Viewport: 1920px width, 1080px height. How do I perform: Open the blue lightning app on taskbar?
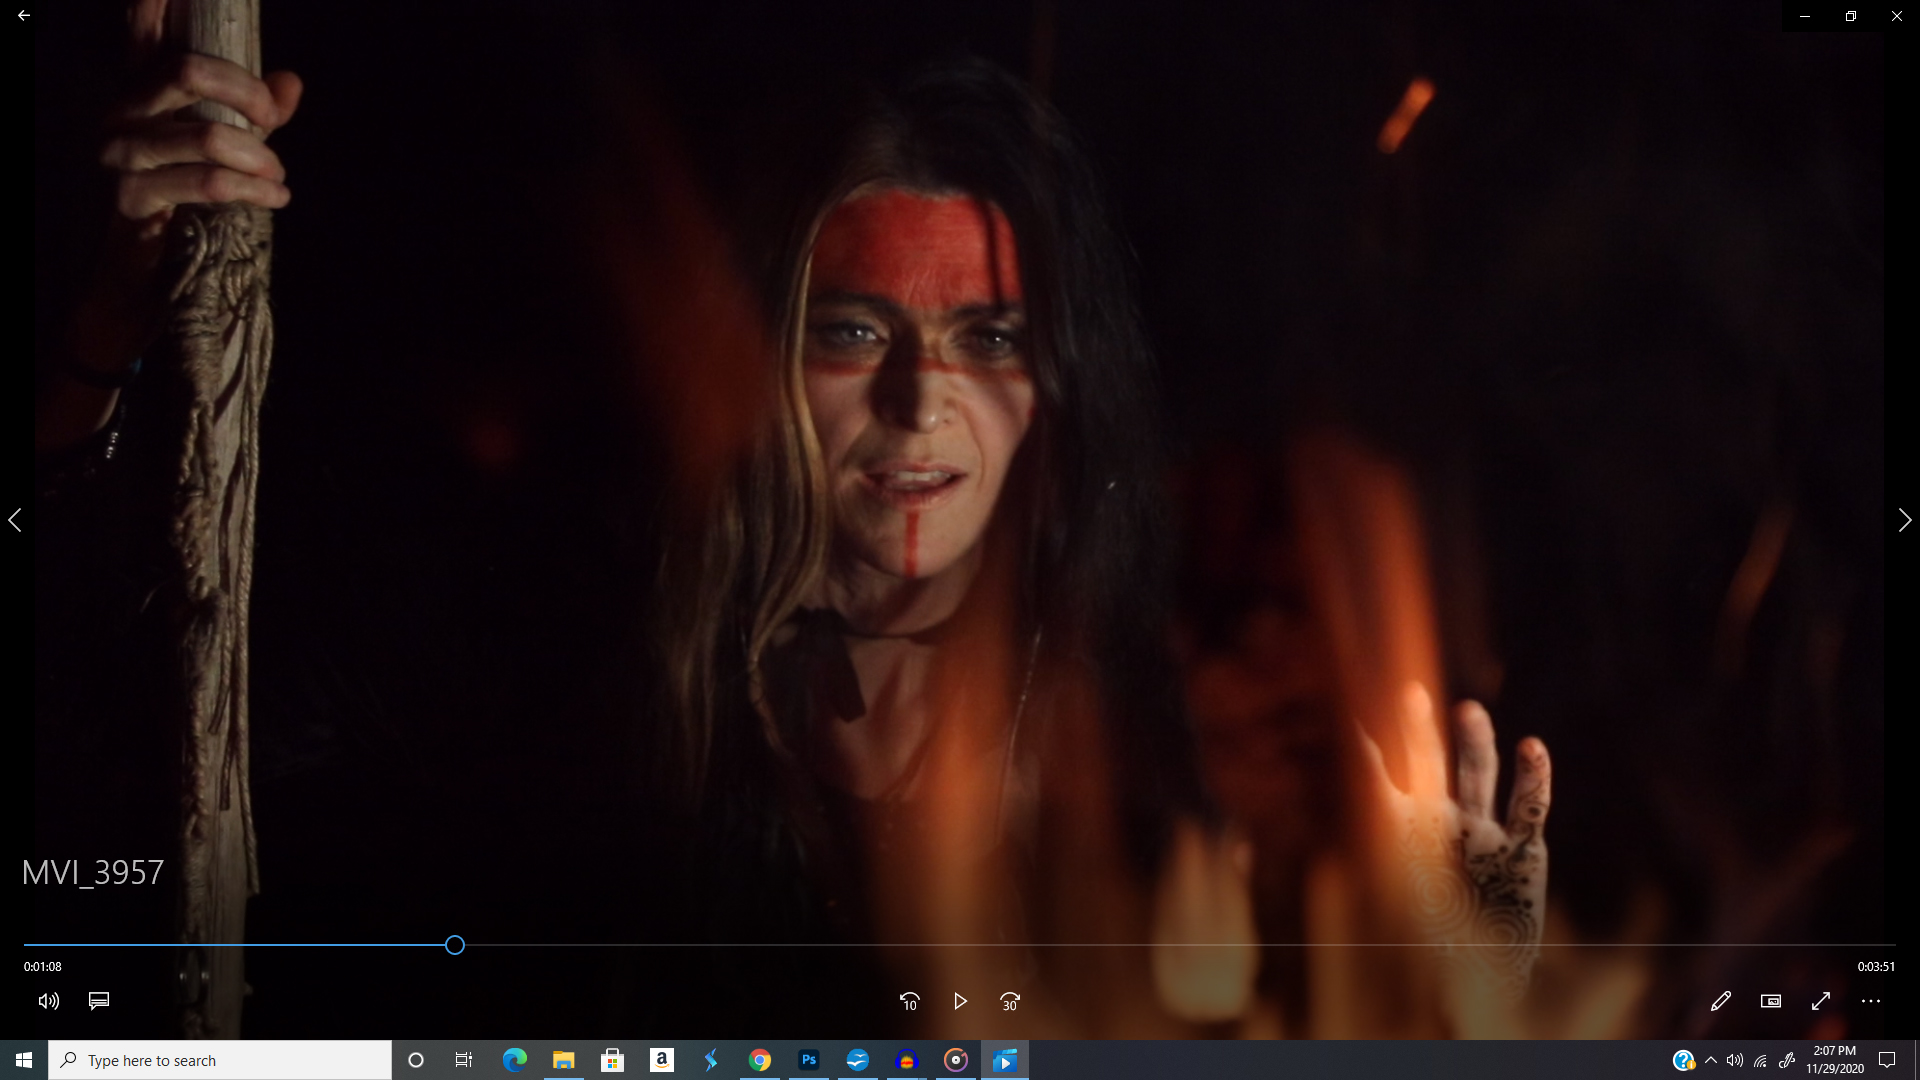click(x=711, y=1060)
